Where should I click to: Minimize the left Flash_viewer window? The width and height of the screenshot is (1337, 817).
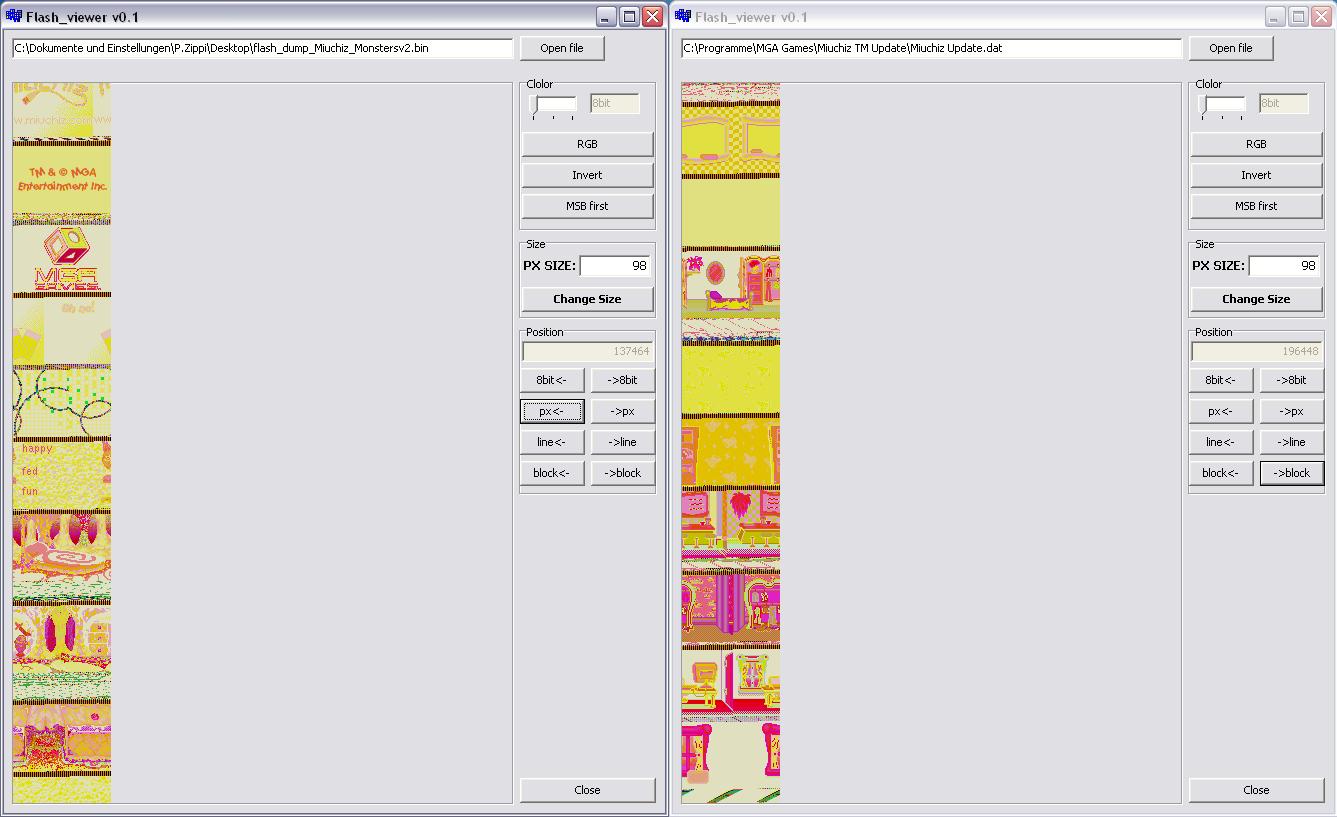pyautogui.click(x=606, y=16)
